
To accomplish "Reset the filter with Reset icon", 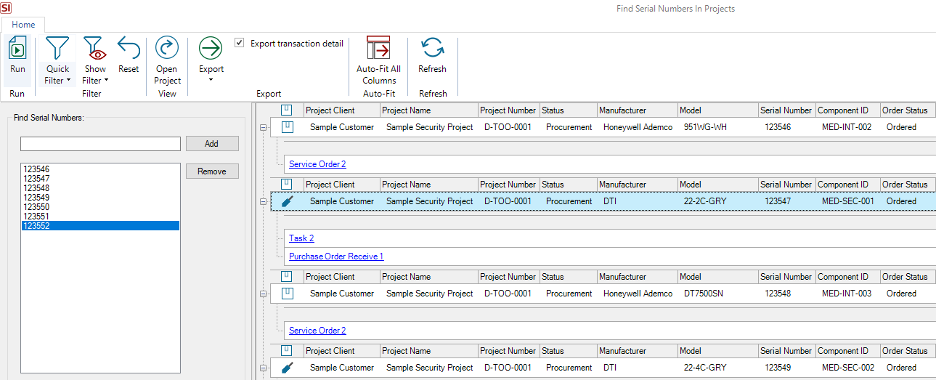I will pyautogui.click(x=128, y=48).
